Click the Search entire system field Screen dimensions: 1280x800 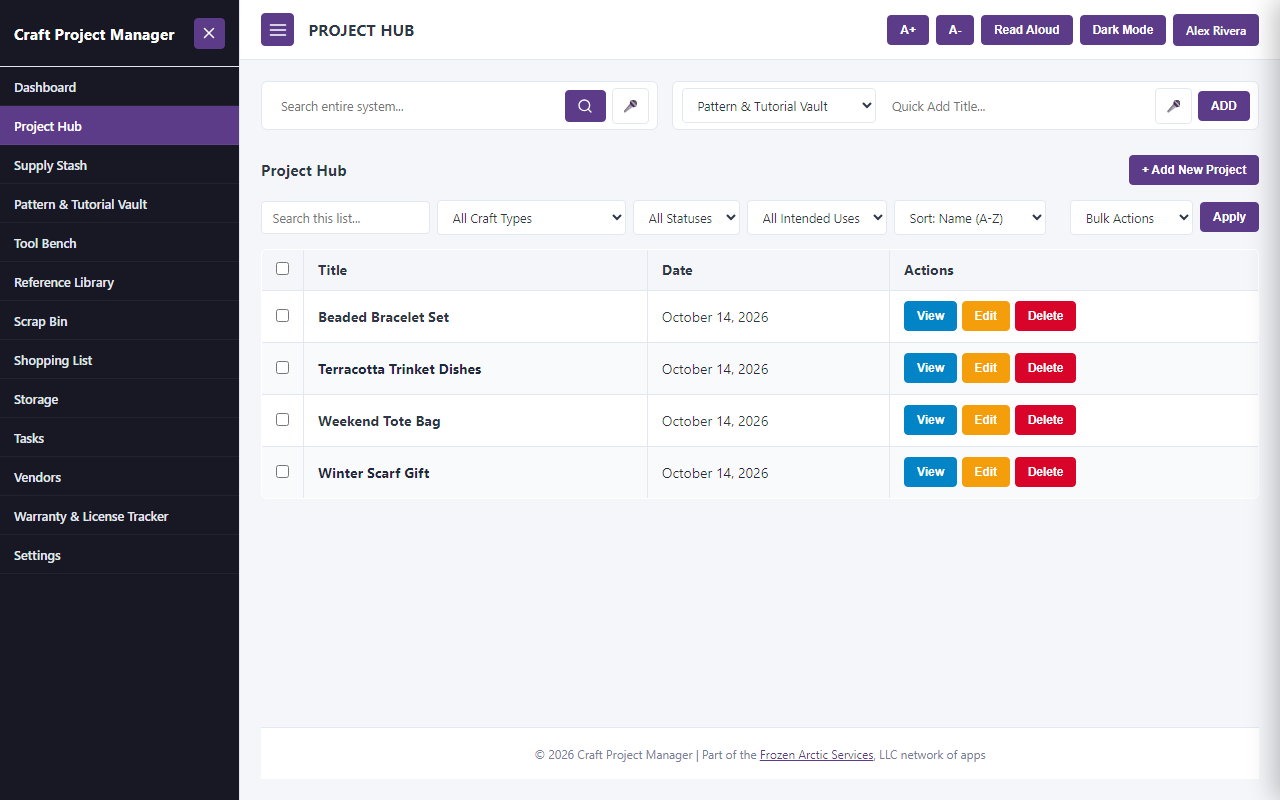coord(414,106)
